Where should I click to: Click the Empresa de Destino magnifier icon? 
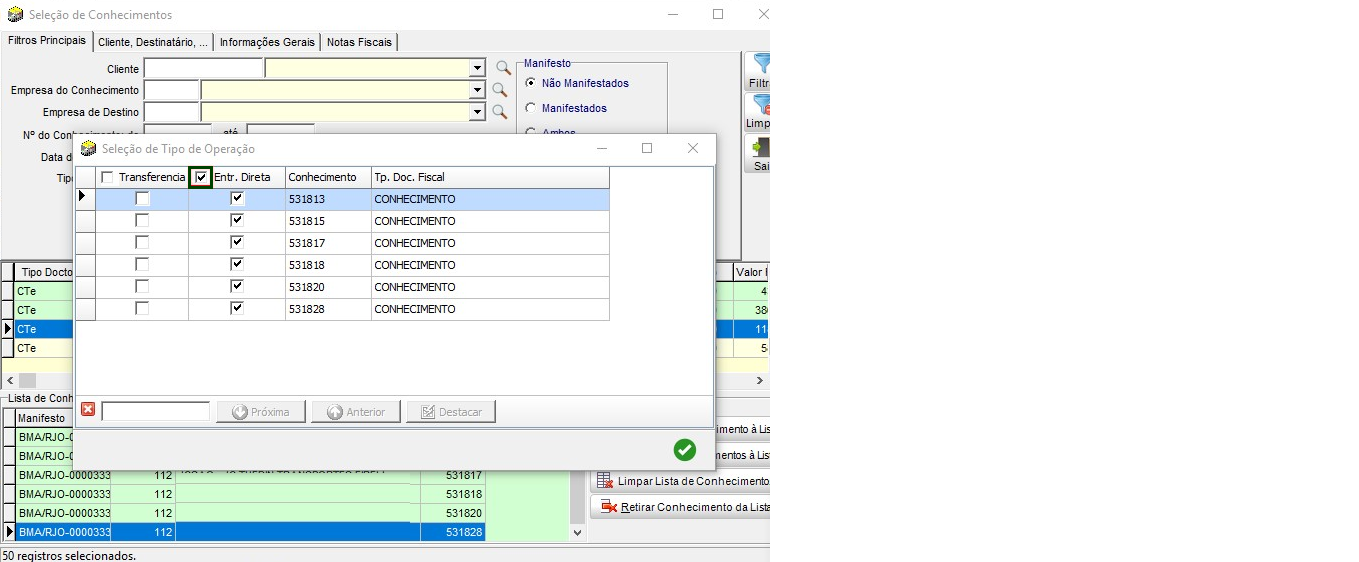pyautogui.click(x=499, y=112)
